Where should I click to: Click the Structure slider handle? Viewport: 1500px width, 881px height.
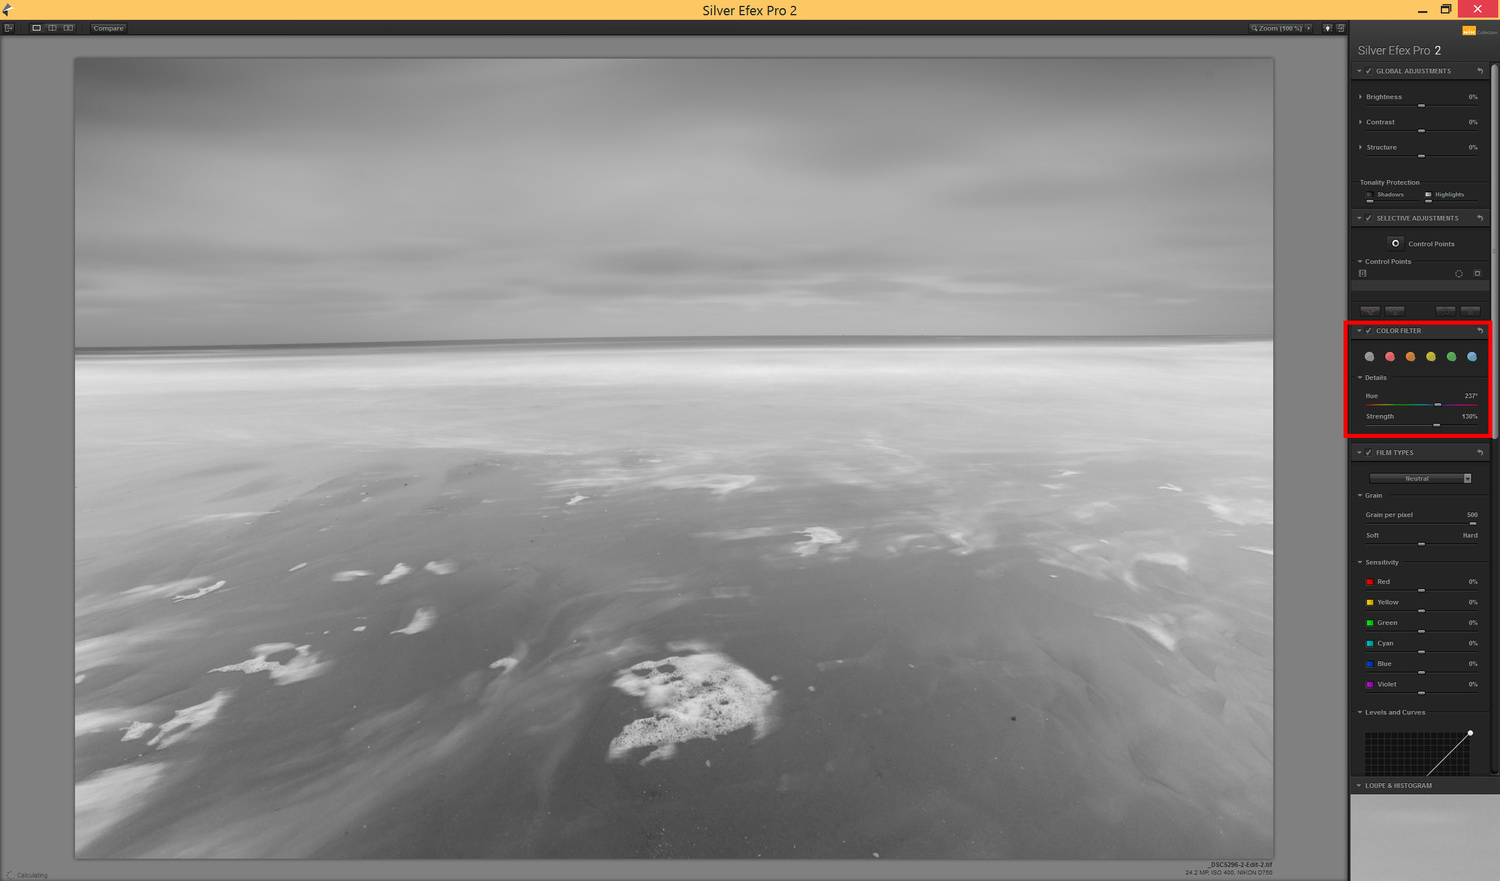[x=1421, y=156]
